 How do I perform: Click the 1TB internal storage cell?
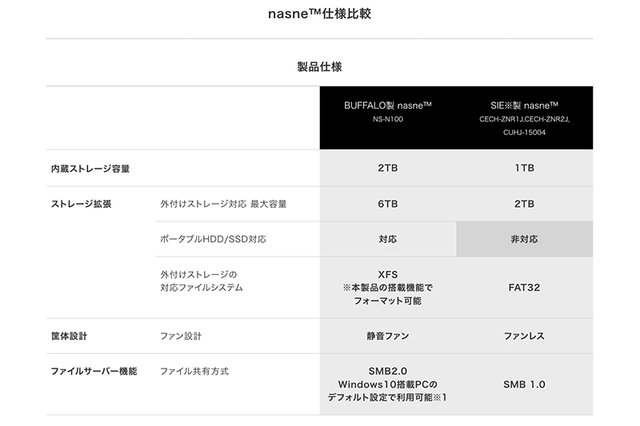525,169
